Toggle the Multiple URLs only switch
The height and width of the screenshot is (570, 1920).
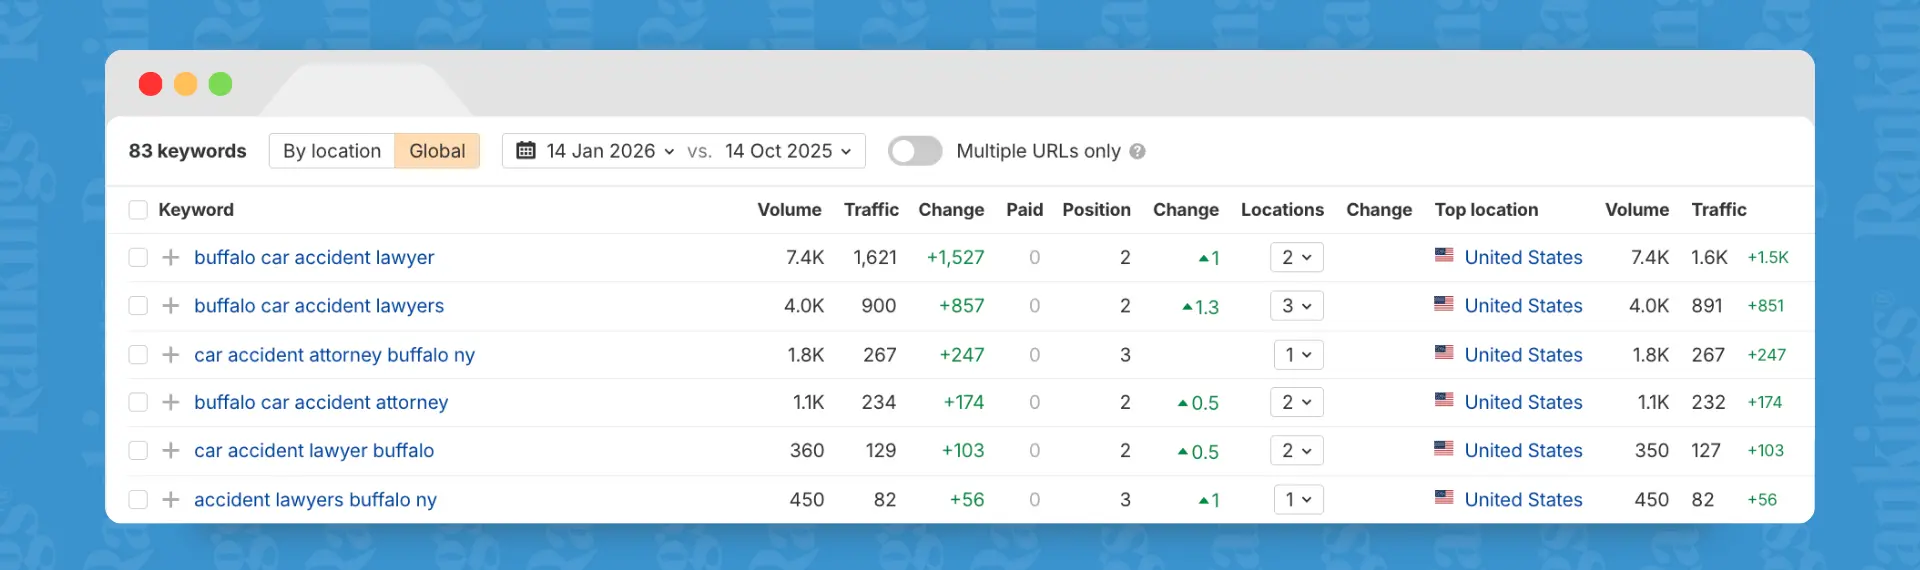tap(915, 151)
